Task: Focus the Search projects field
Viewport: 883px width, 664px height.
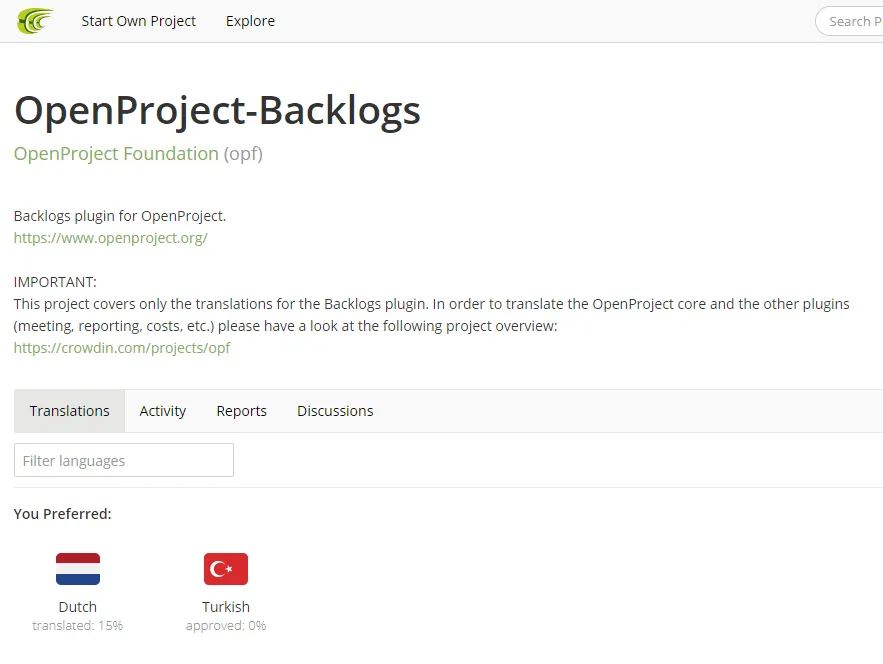Action: click(x=850, y=21)
